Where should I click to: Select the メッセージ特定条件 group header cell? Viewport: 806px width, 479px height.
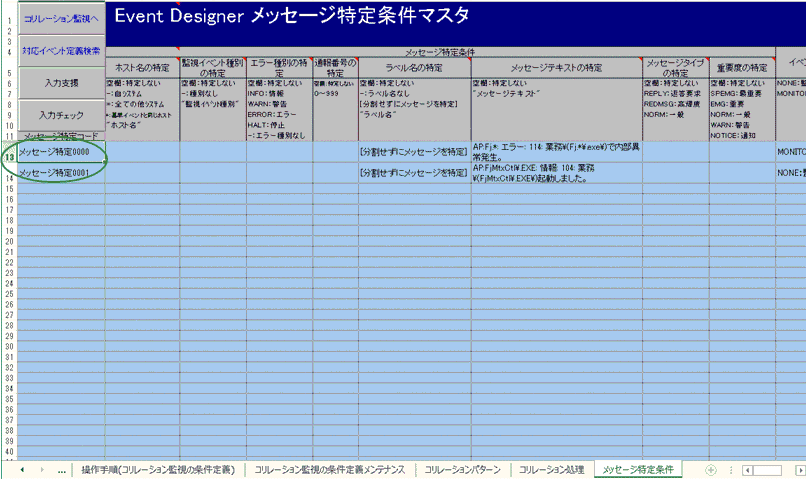click(x=440, y=52)
